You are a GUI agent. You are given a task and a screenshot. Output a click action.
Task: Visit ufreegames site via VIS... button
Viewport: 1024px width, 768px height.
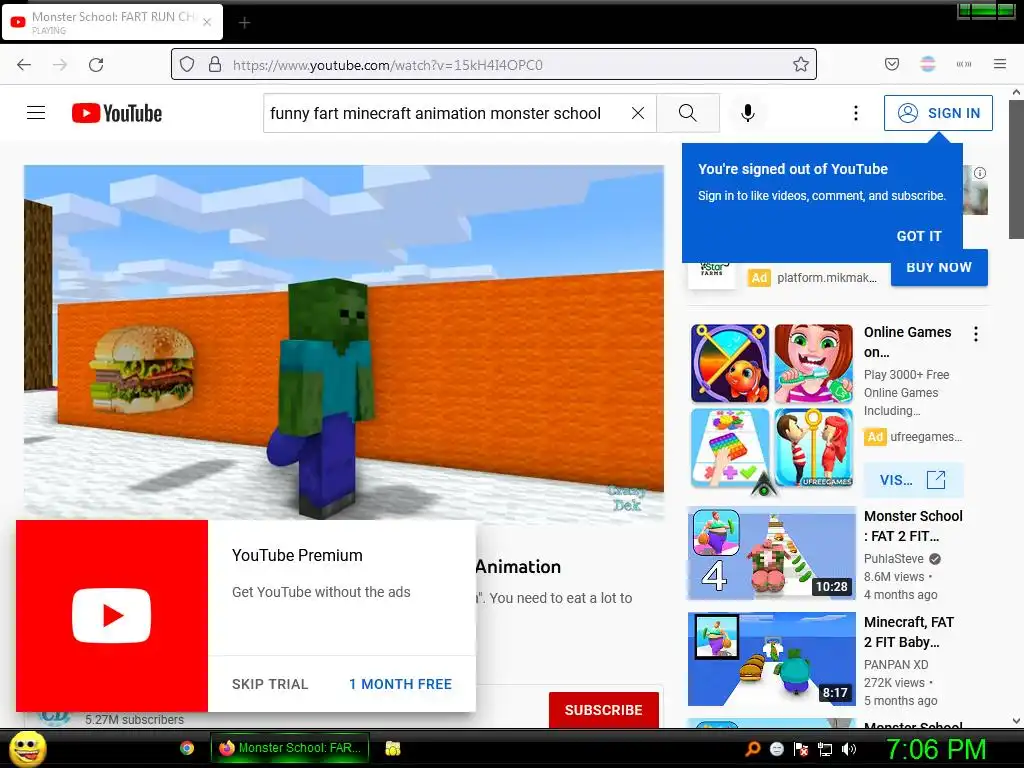tap(913, 480)
